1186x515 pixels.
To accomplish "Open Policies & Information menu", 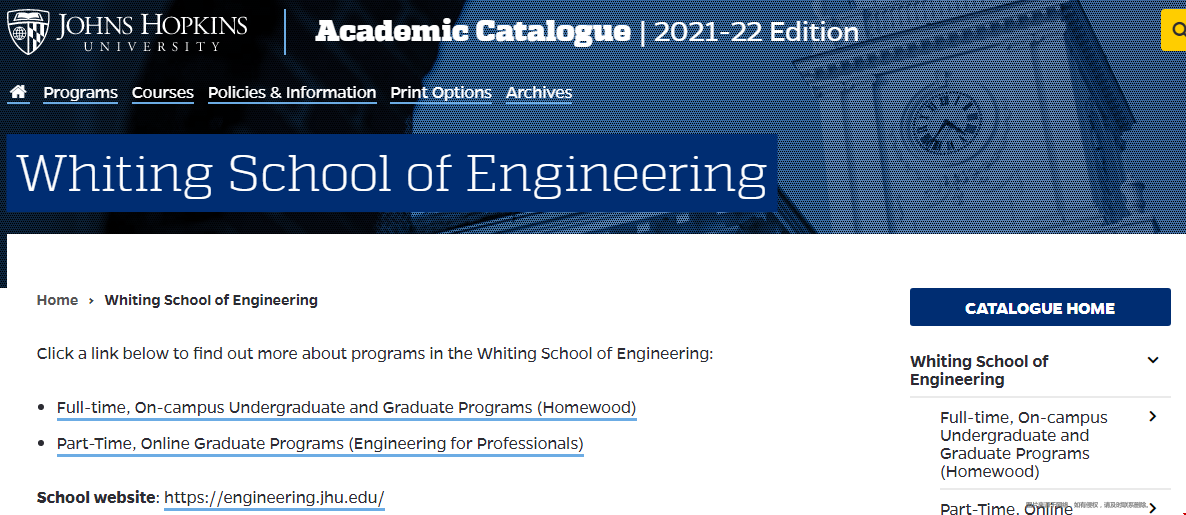I will (x=292, y=93).
